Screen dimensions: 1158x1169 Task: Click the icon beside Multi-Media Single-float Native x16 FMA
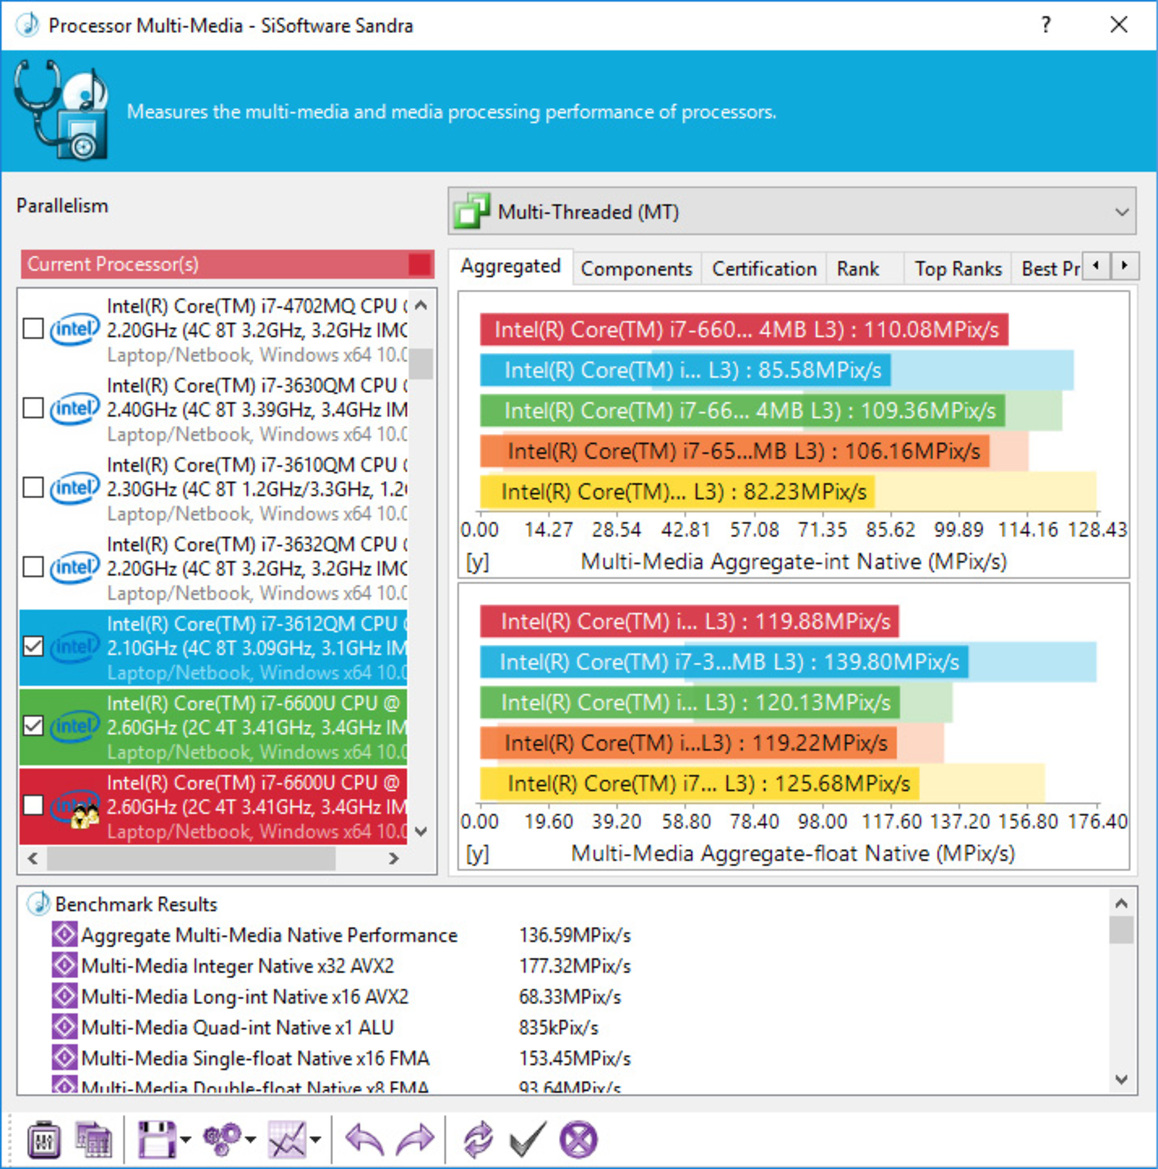tap(64, 1058)
